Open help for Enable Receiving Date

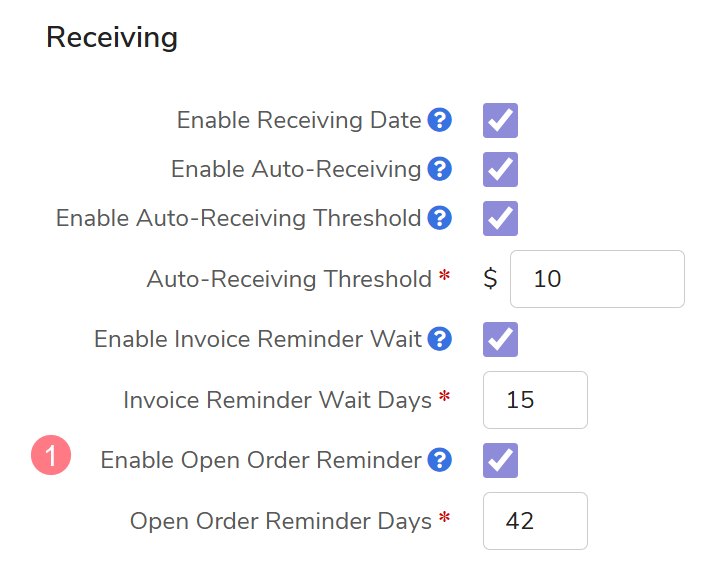pyautogui.click(x=440, y=121)
